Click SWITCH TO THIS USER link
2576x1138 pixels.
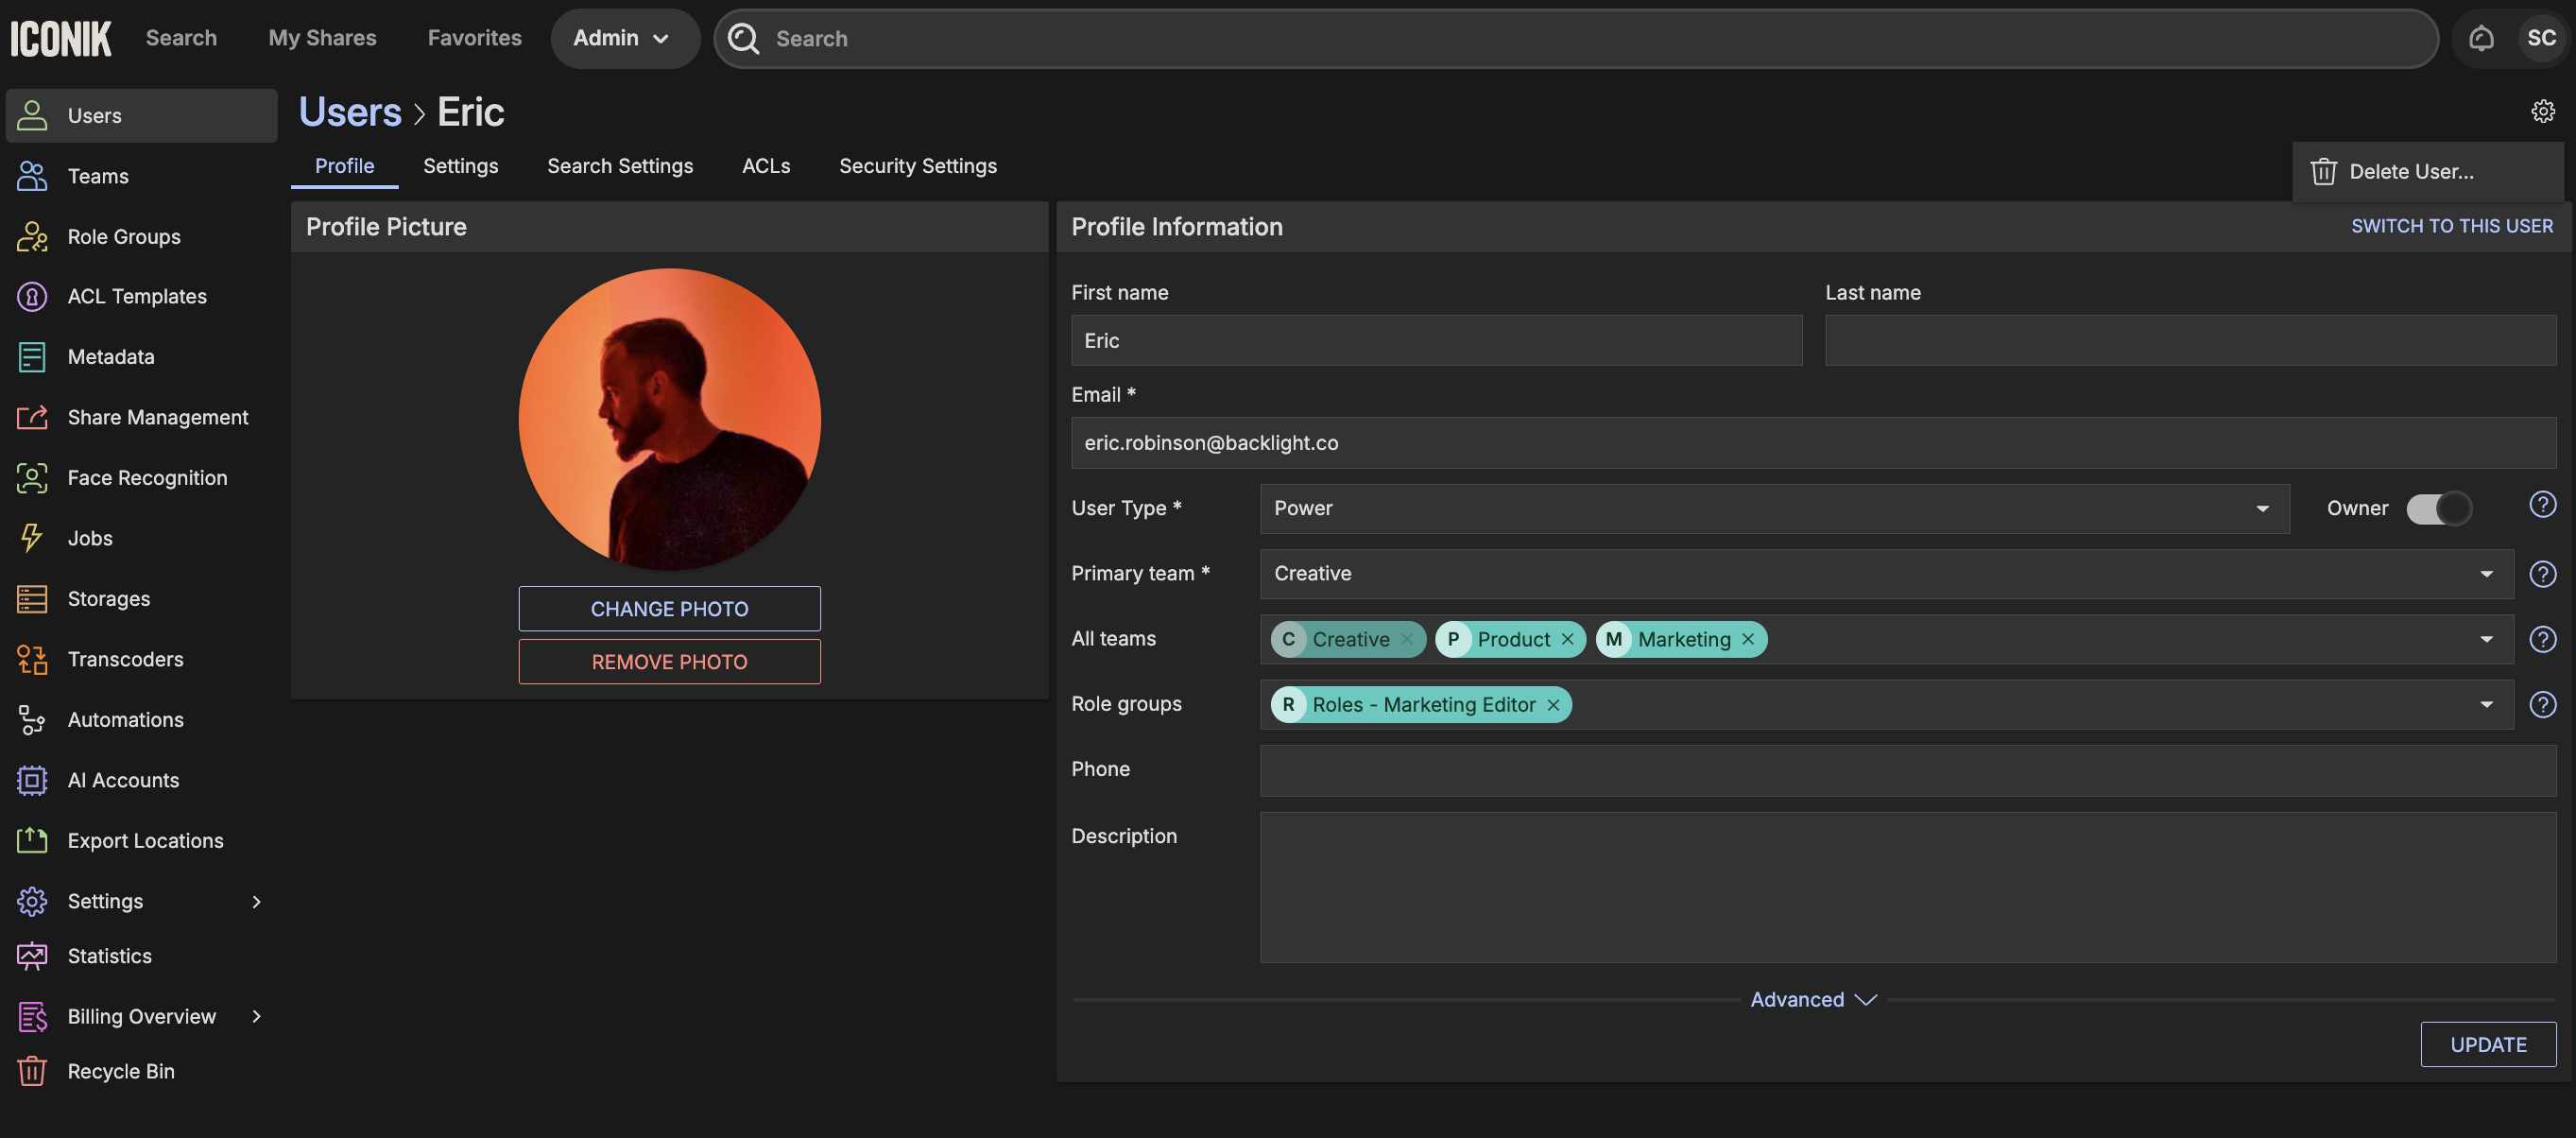[2451, 226]
